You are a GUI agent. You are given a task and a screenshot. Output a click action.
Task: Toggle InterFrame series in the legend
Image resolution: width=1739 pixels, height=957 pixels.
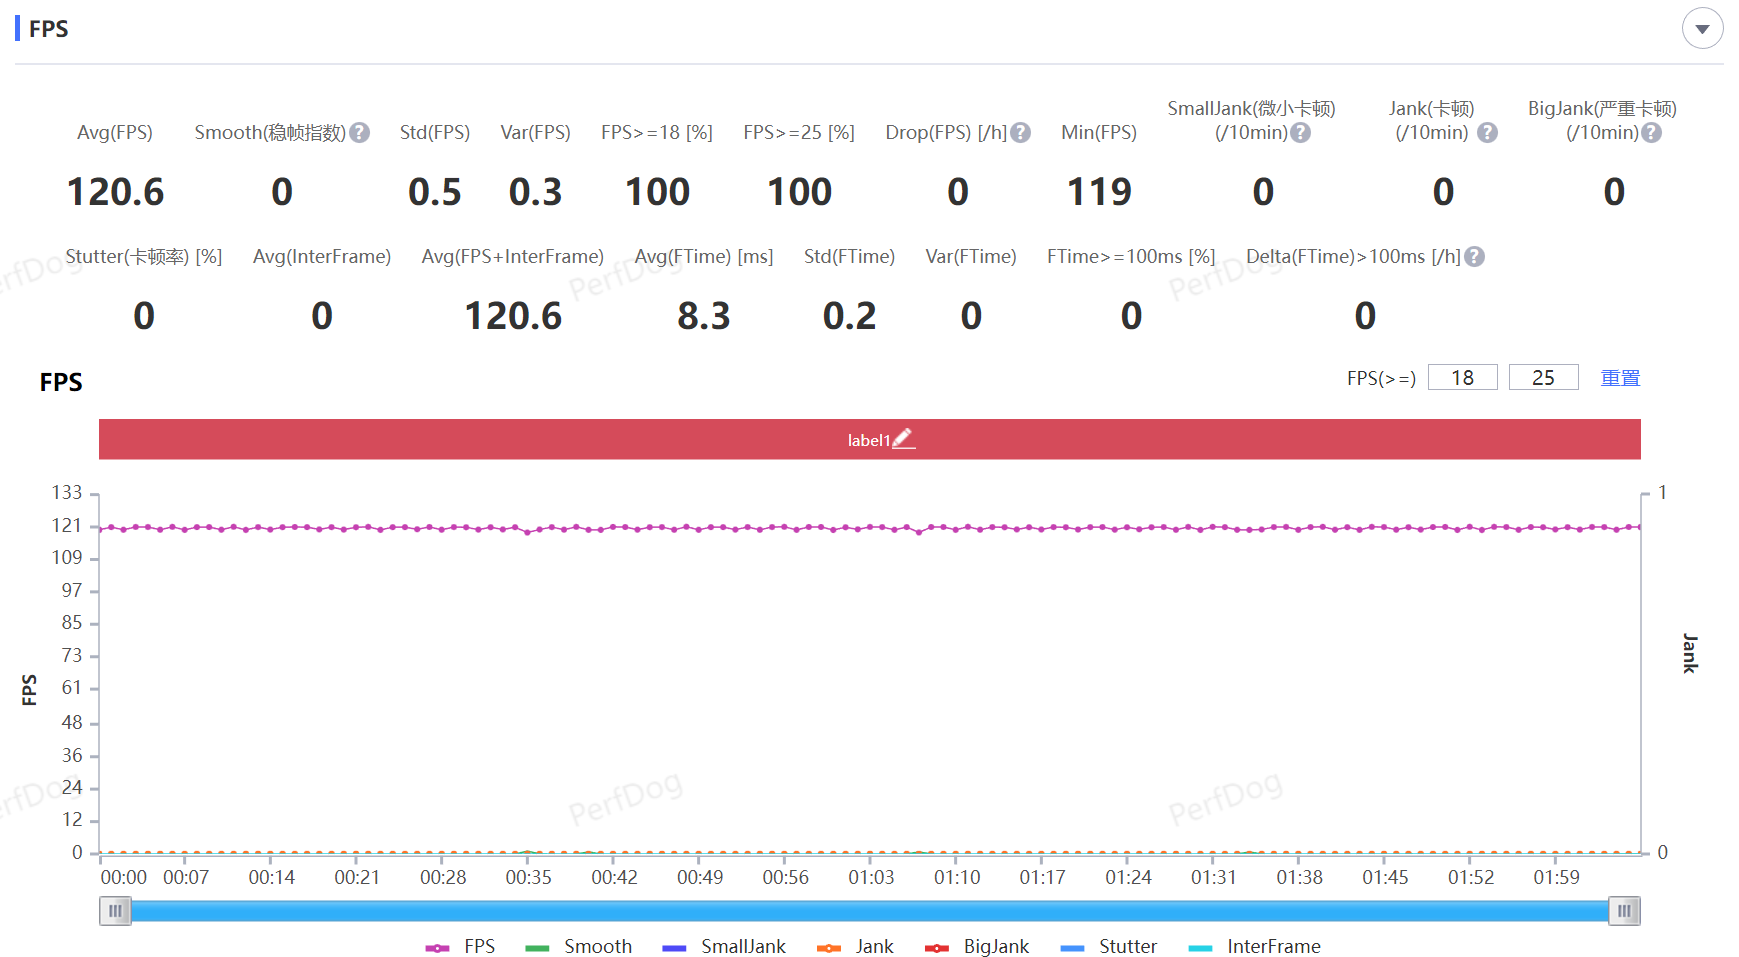click(x=1254, y=947)
